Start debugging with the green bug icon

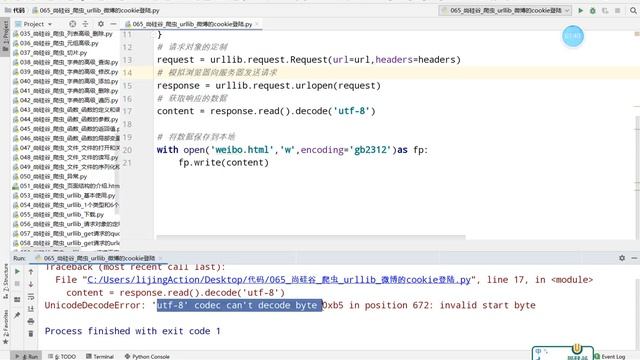pos(593,11)
